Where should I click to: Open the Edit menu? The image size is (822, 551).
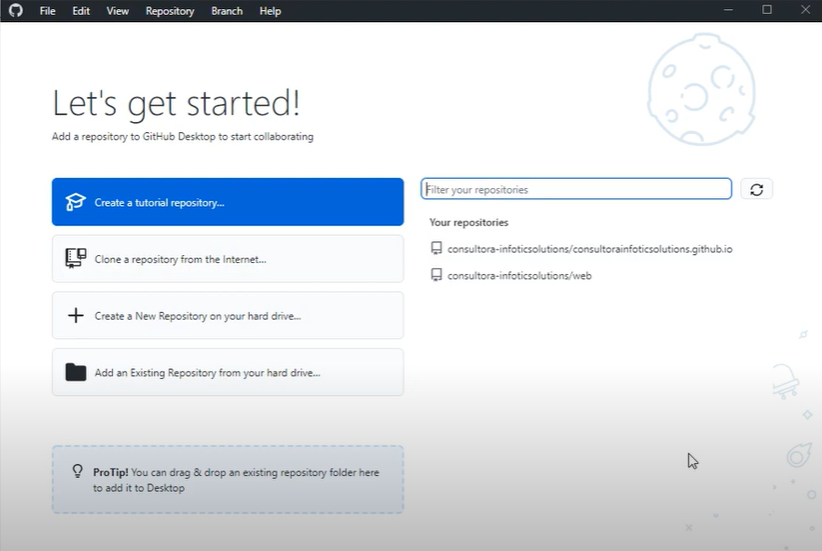[x=81, y=11]
